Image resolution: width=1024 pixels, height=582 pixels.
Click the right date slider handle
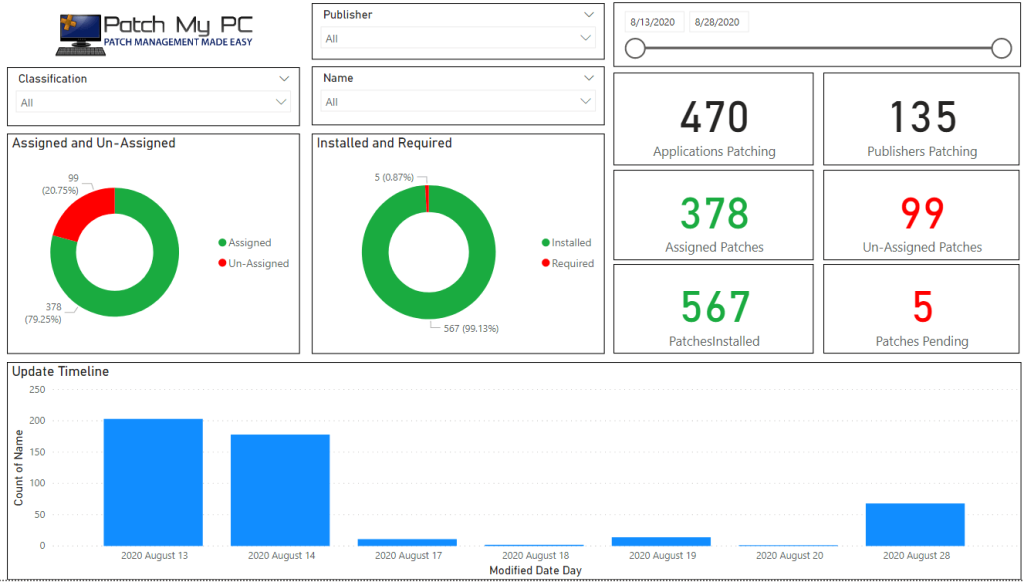[x=1001, y=48]
